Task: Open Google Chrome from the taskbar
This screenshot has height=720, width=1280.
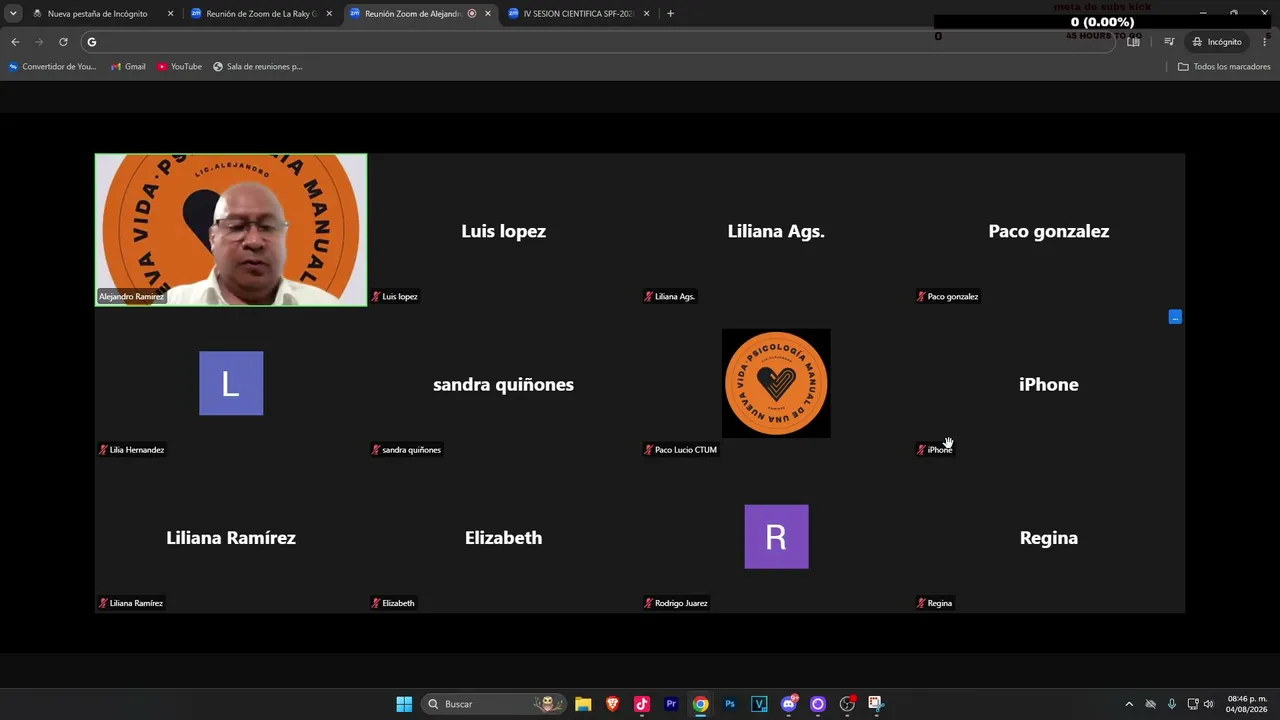Action: pos(701,704)
